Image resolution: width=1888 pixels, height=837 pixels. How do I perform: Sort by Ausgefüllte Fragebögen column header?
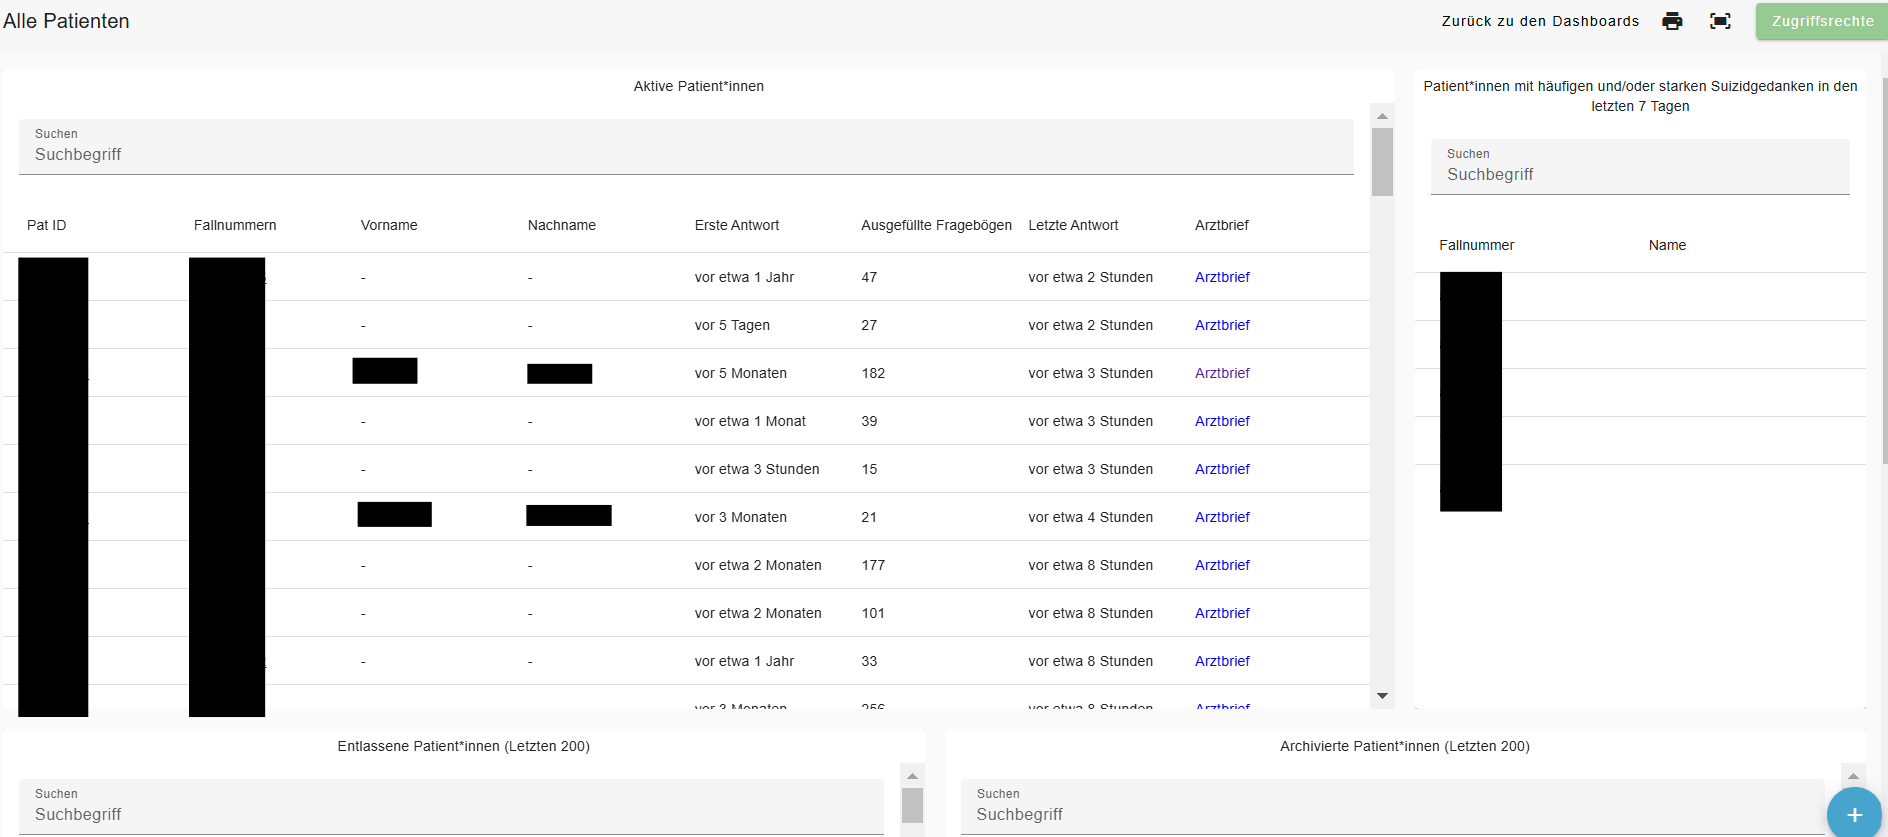coord(936,225)
